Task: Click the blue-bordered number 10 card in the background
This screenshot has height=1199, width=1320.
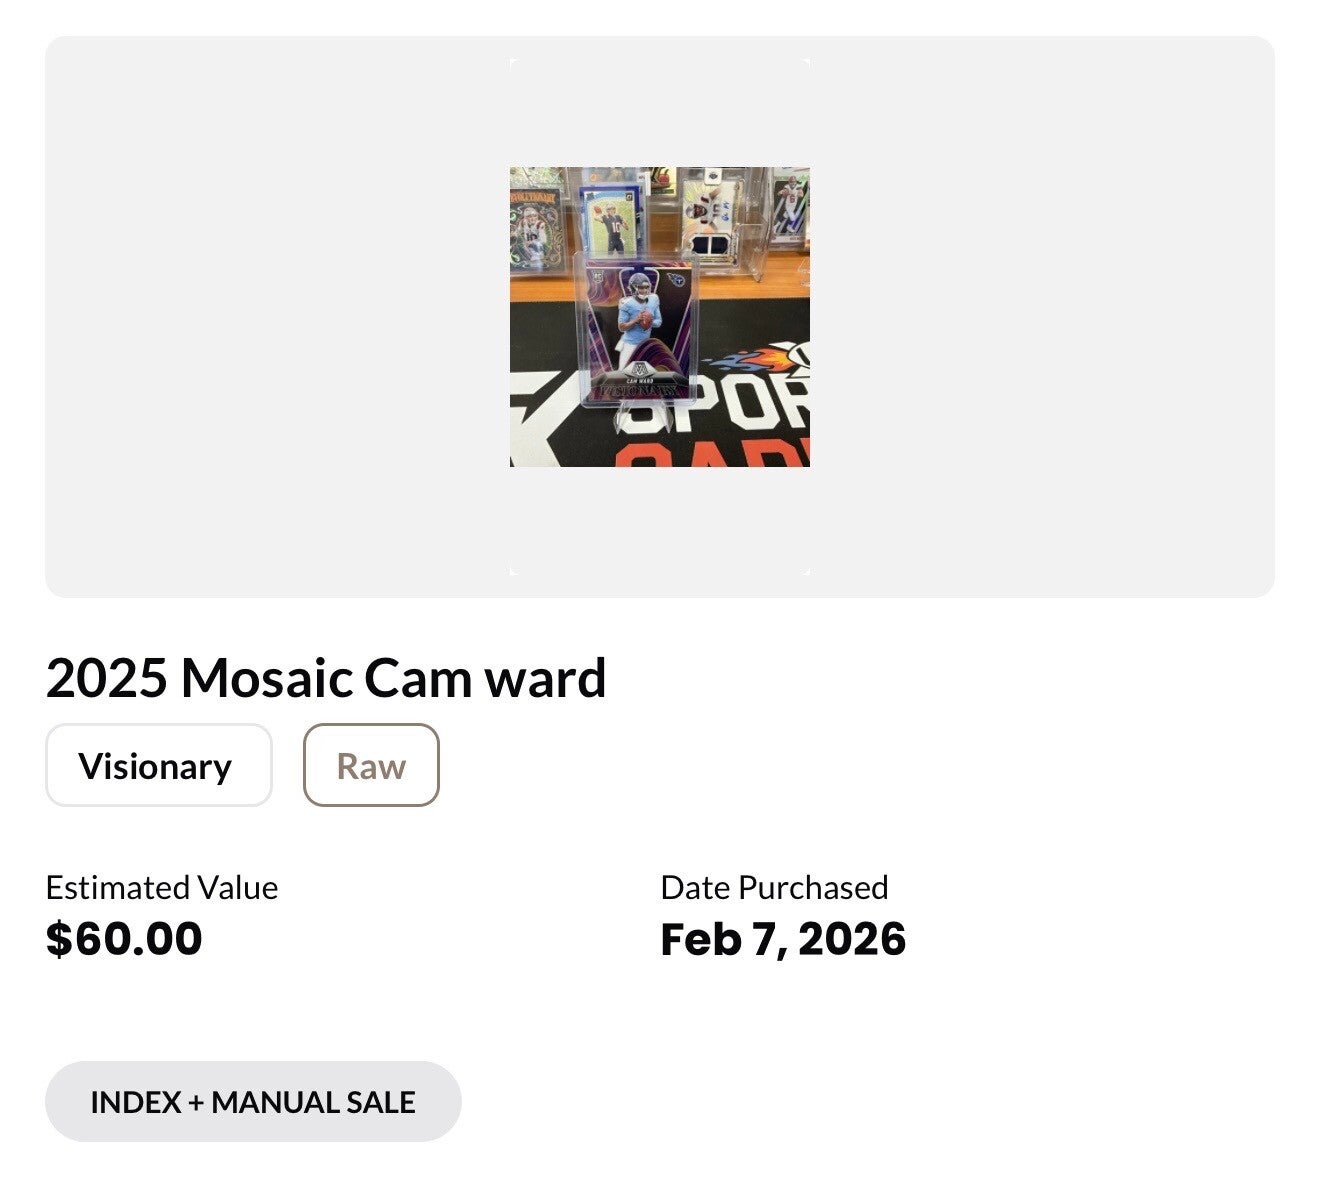Action: pyautogui.click(x=608, y=224)
